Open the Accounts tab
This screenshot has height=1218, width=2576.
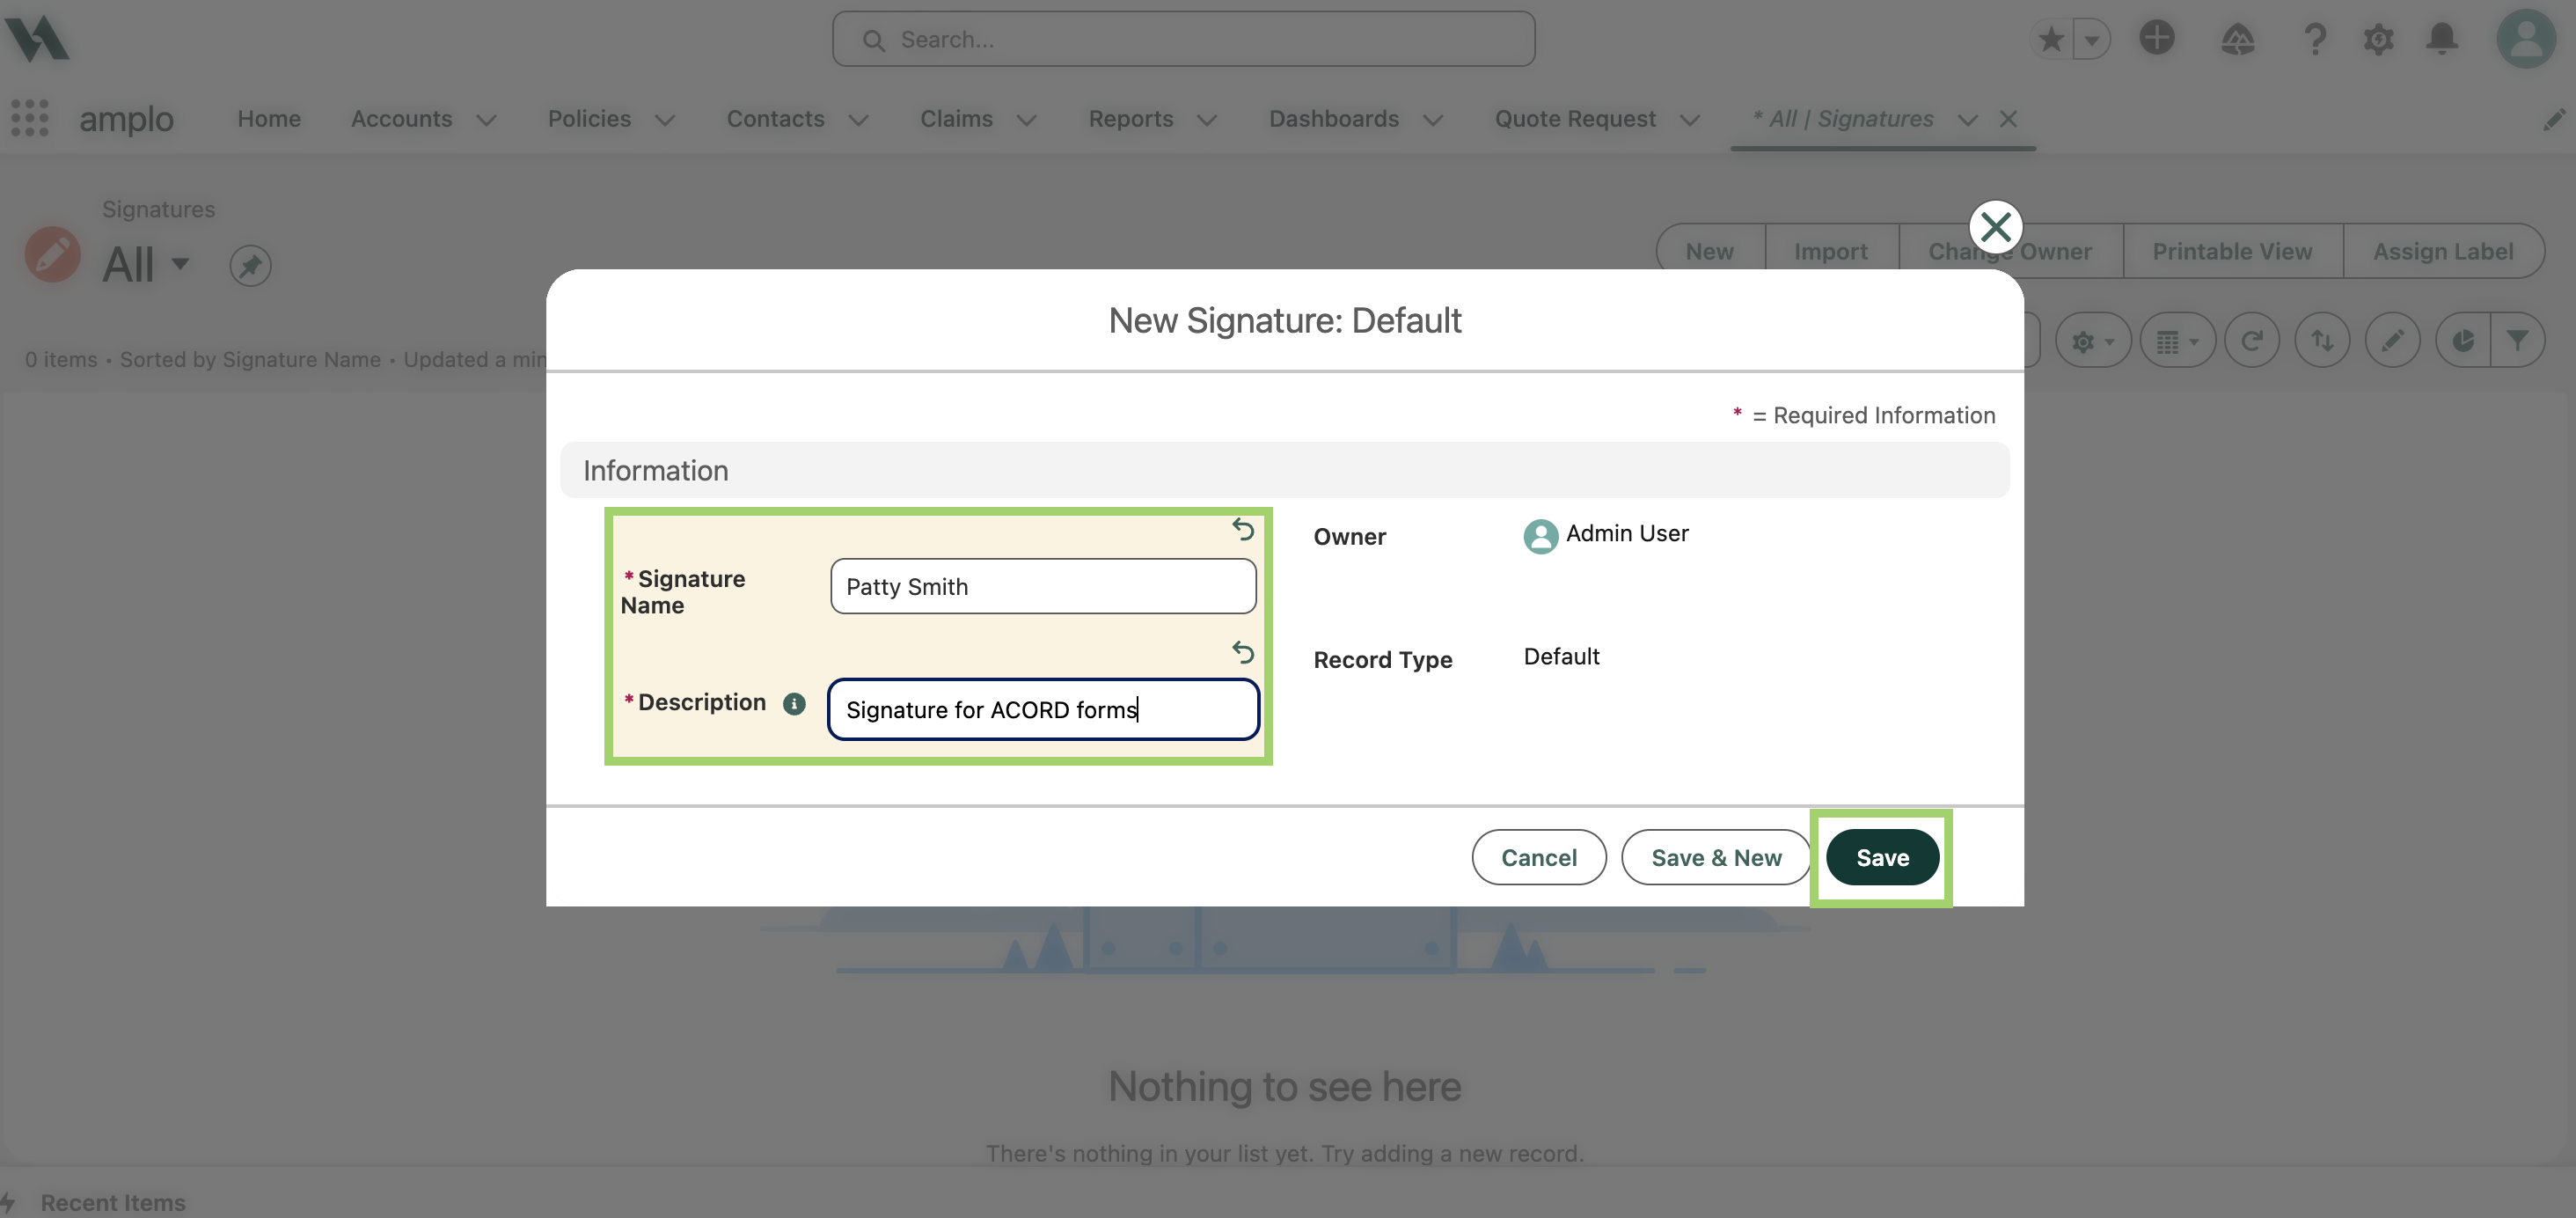tap(401, 119)
